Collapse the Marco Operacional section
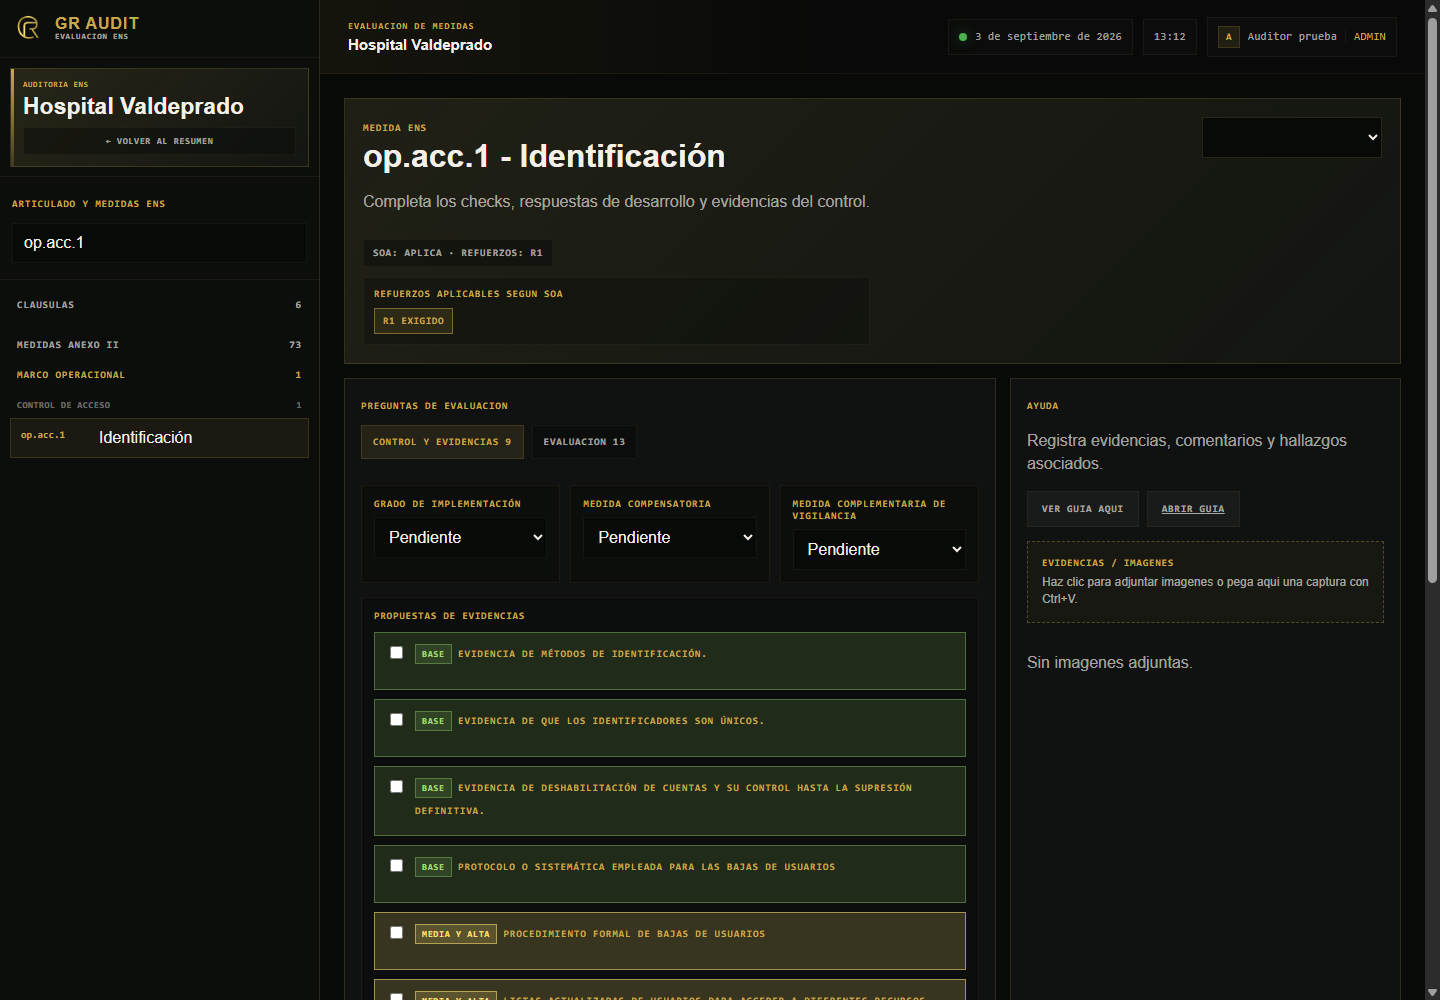1440x1000 pixels. pyautogui.click(x=159, y=375)
